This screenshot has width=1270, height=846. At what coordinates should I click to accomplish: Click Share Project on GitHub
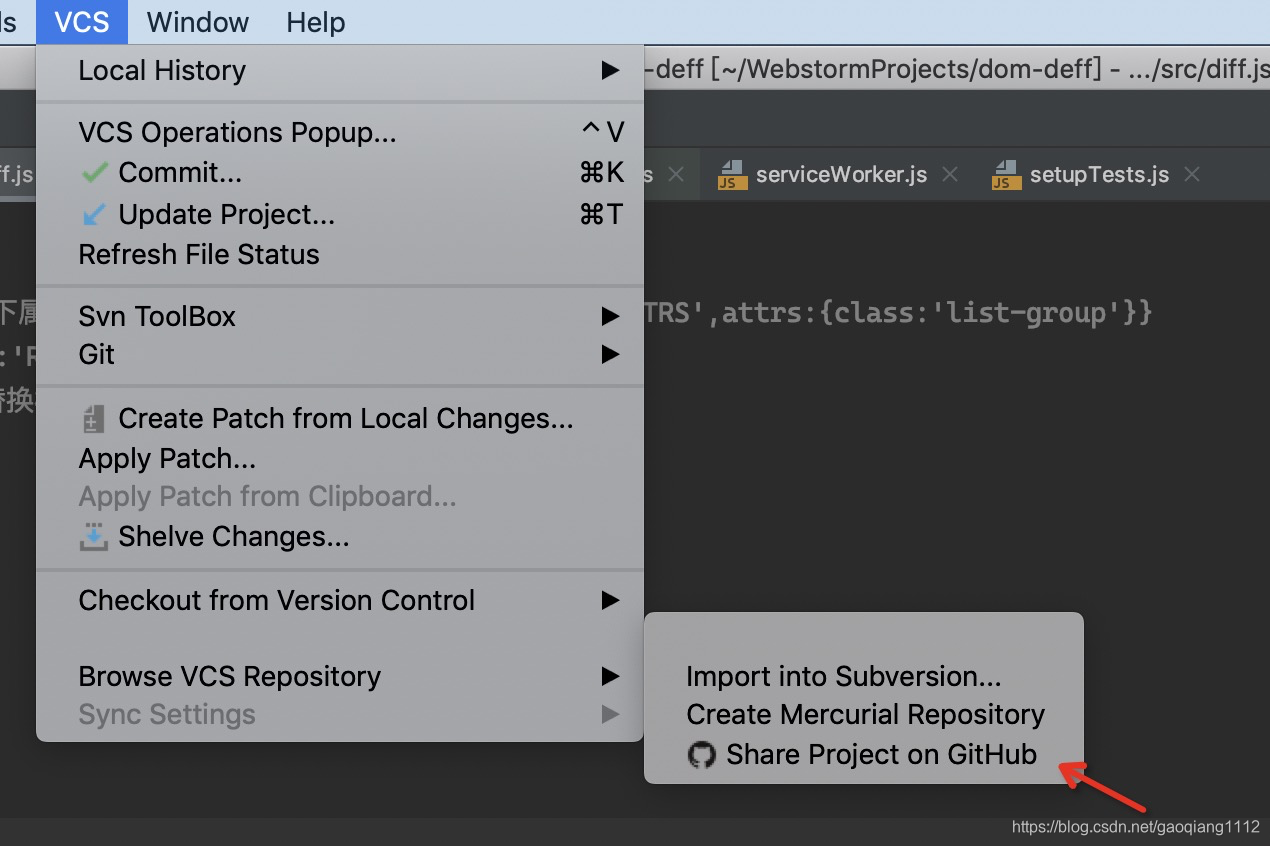tap(864, 754)
